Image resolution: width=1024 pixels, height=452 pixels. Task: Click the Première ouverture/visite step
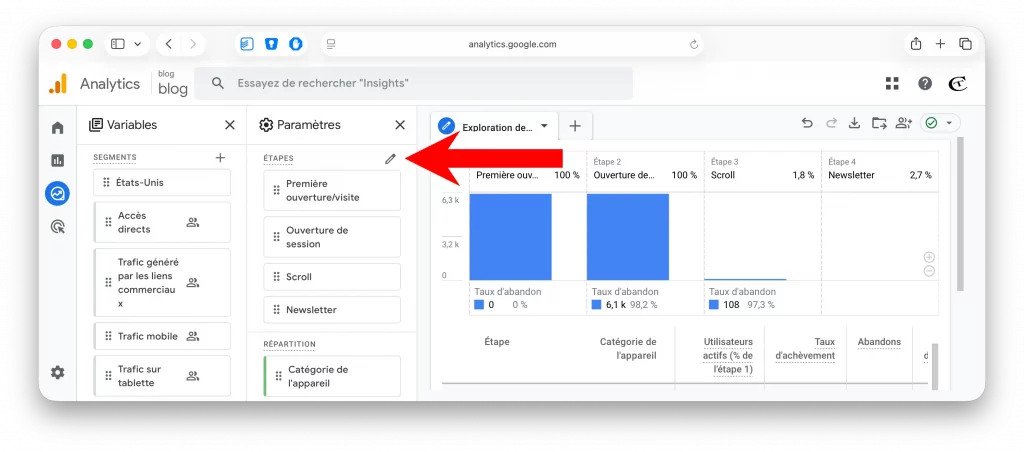click(x=332, y=190)
